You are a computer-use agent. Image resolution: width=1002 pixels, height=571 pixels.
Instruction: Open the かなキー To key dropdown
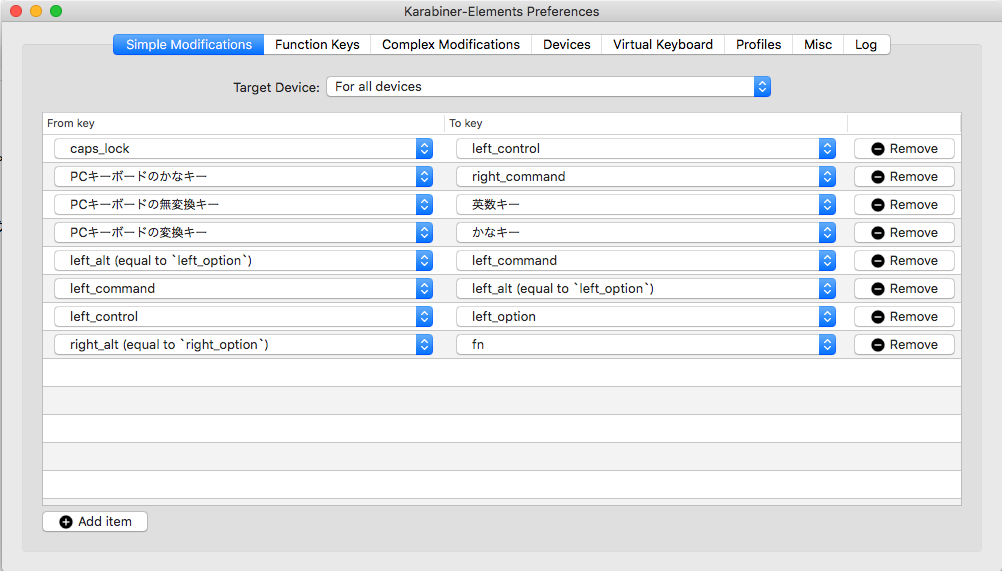tap(646, 233)
